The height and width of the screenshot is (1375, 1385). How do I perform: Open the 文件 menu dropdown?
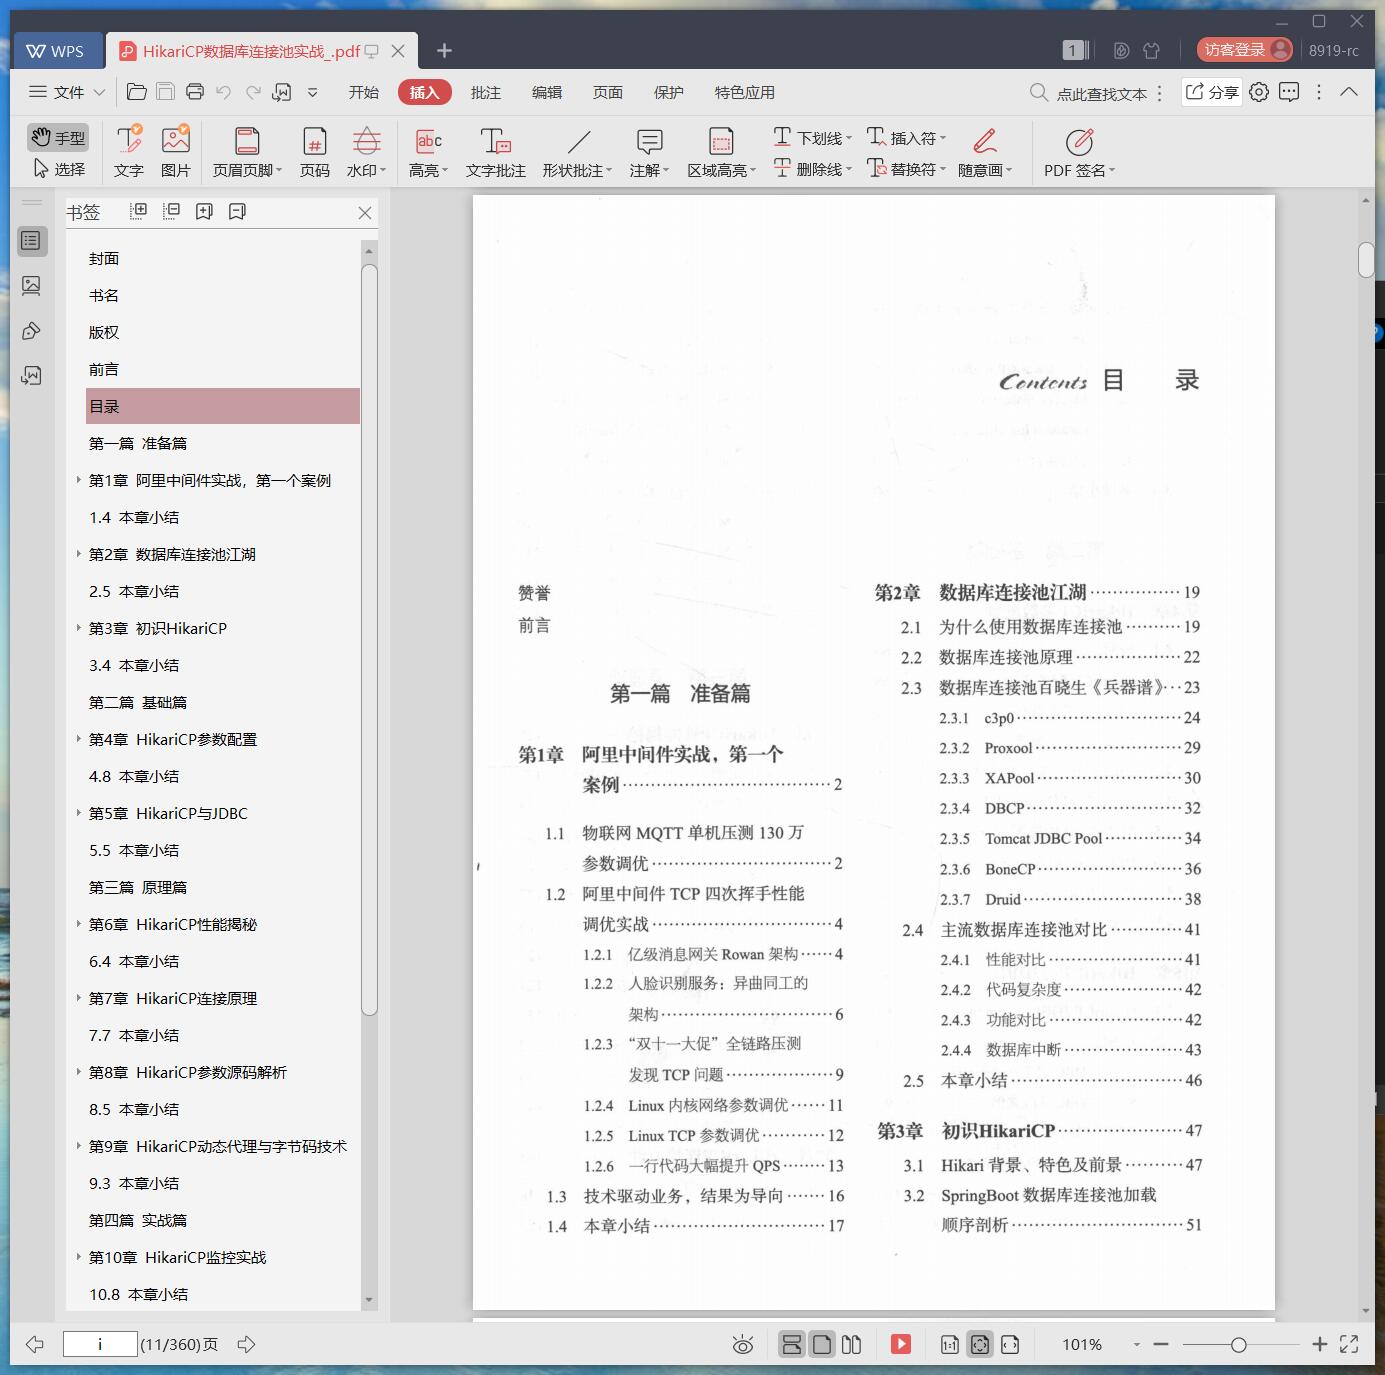[x=67, y=92]
